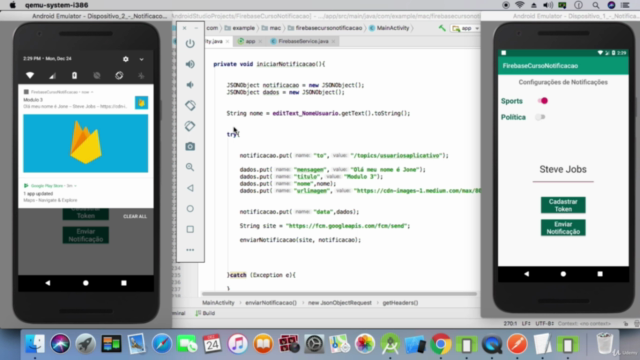Open the Google Play Store notification
The image size is (640, 360).
(x=86, y=193)
